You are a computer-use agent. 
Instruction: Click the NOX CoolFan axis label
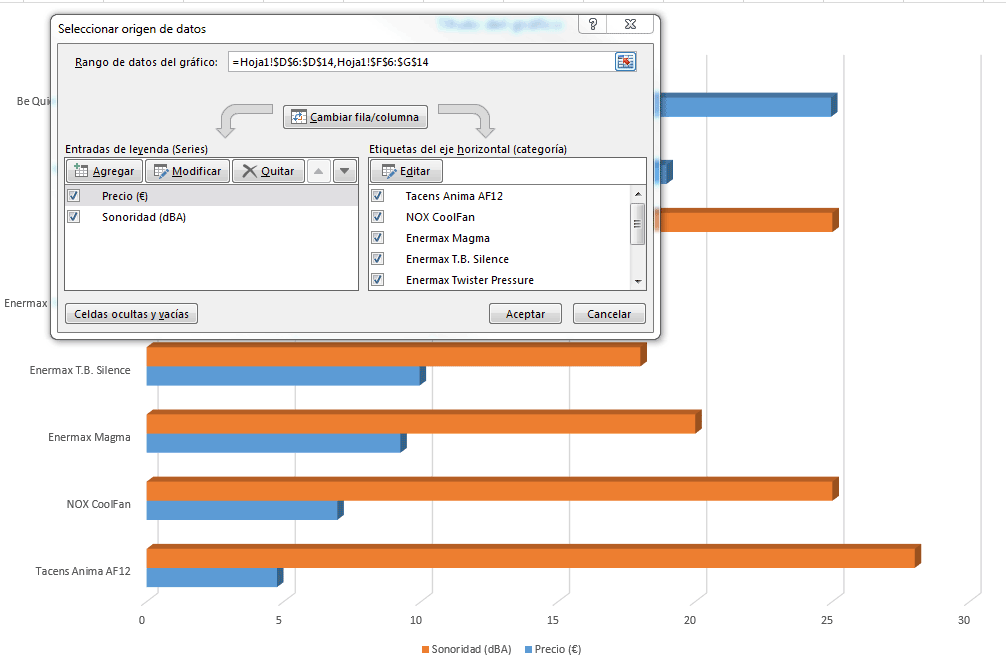[x=99, y=504]
